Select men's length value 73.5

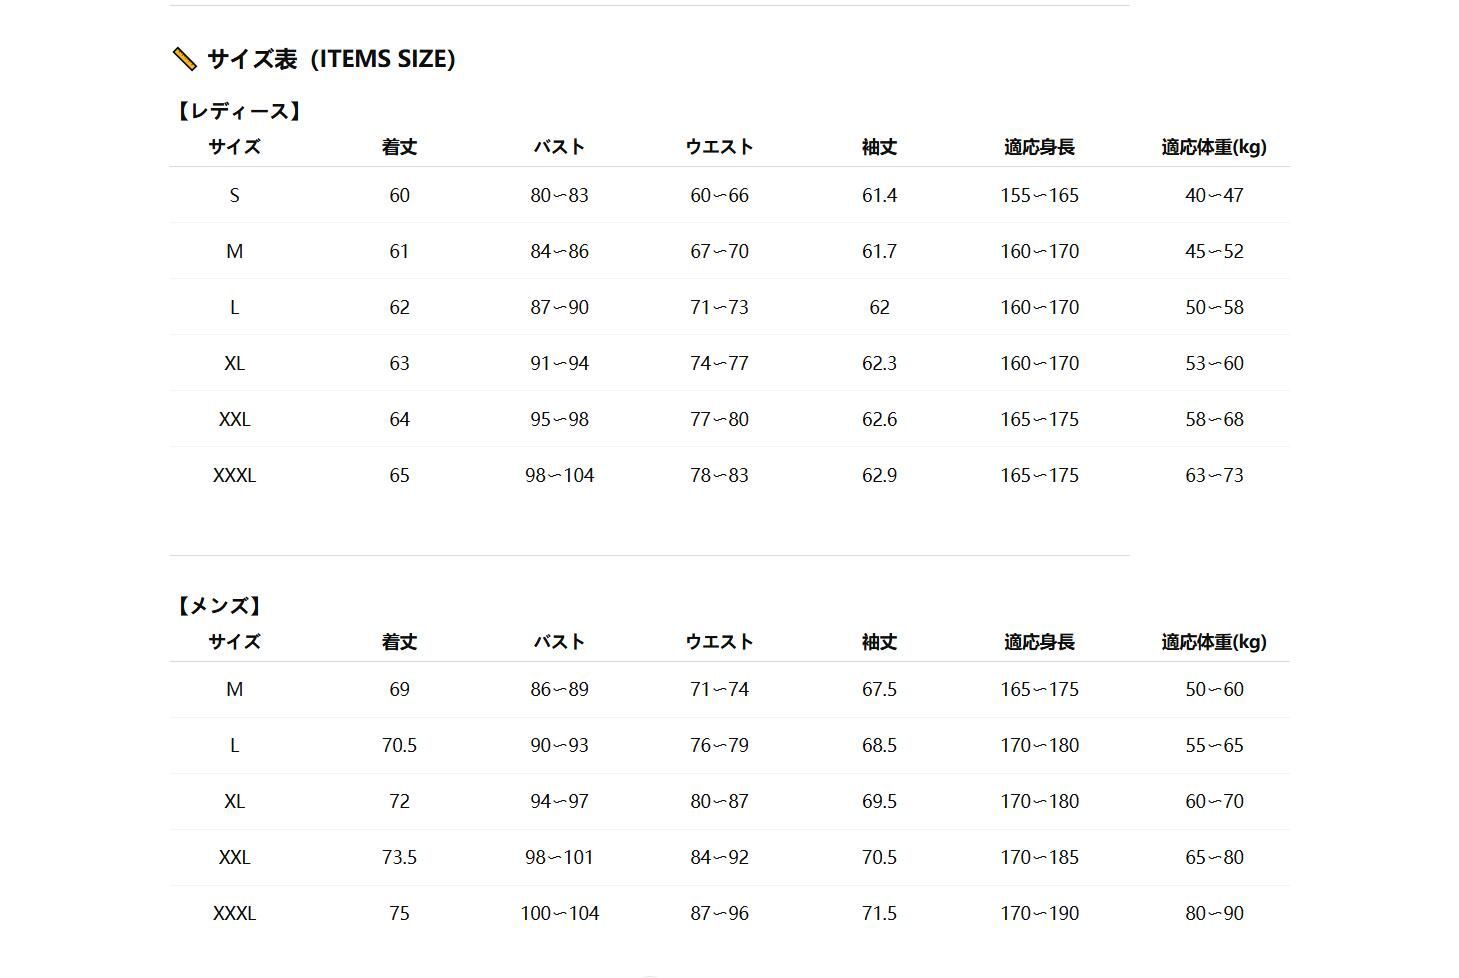coord(399,858)
